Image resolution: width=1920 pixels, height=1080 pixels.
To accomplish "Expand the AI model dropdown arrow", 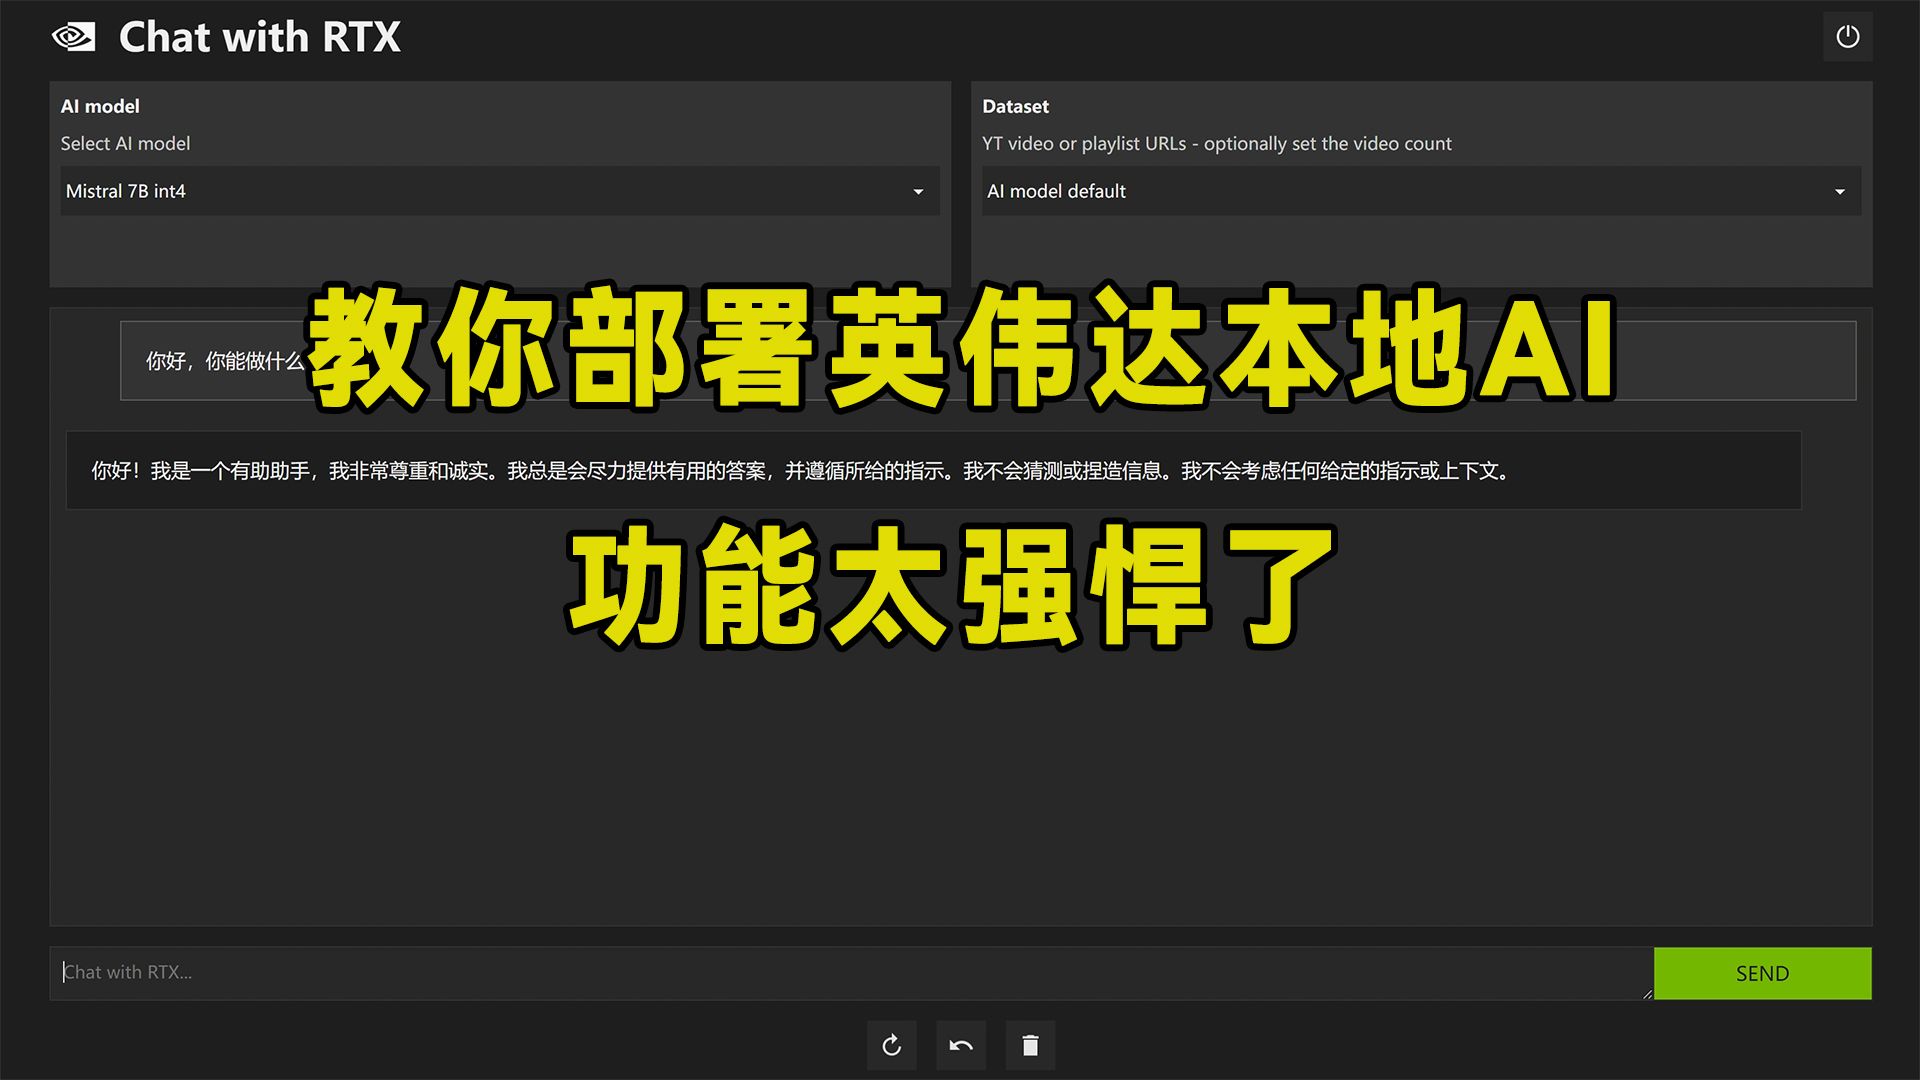I will 918,191.
